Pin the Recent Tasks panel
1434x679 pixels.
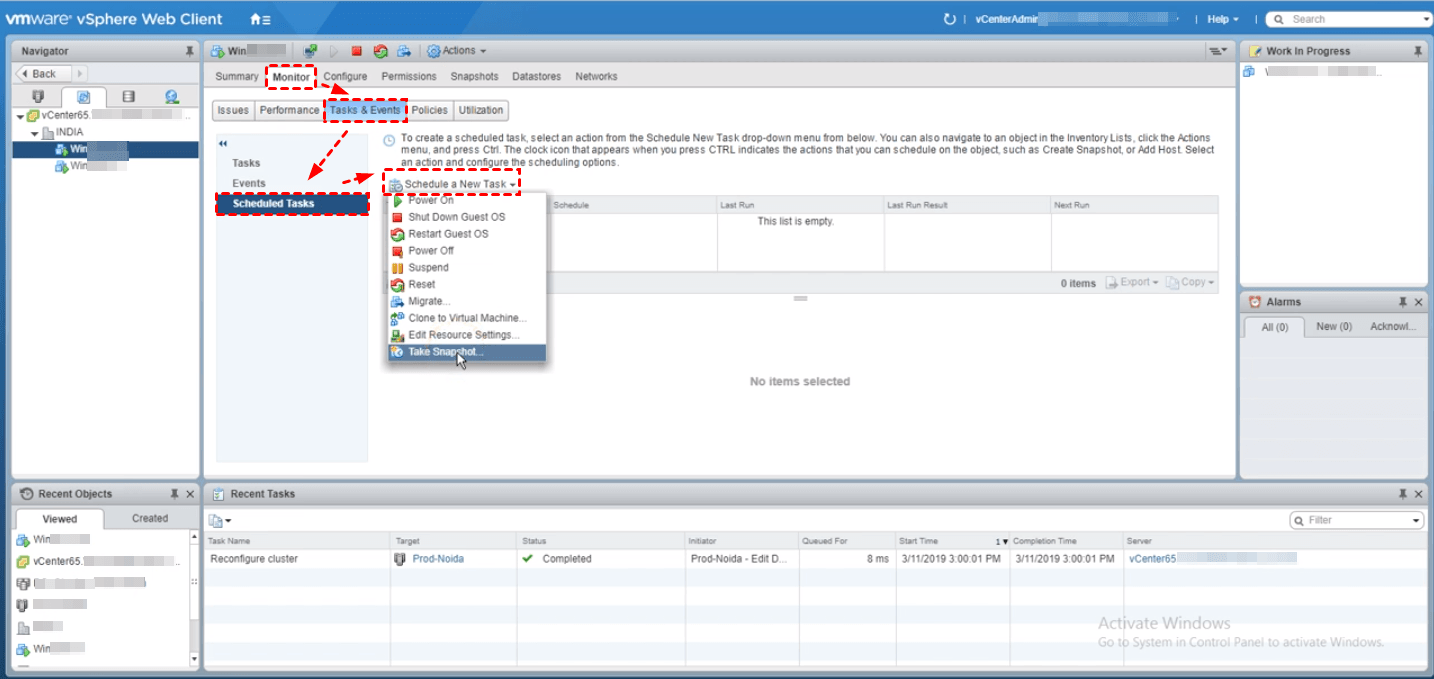pos(1402,494)
